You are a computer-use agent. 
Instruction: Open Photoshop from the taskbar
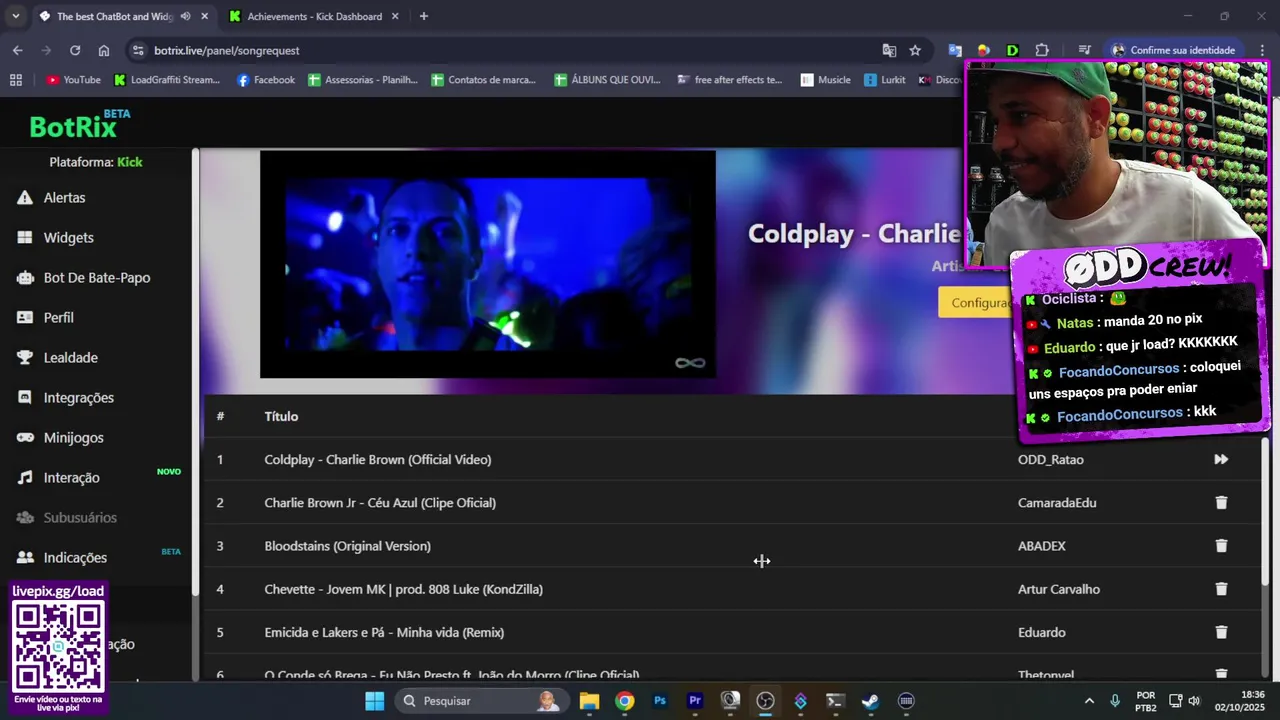click(660, 701)
